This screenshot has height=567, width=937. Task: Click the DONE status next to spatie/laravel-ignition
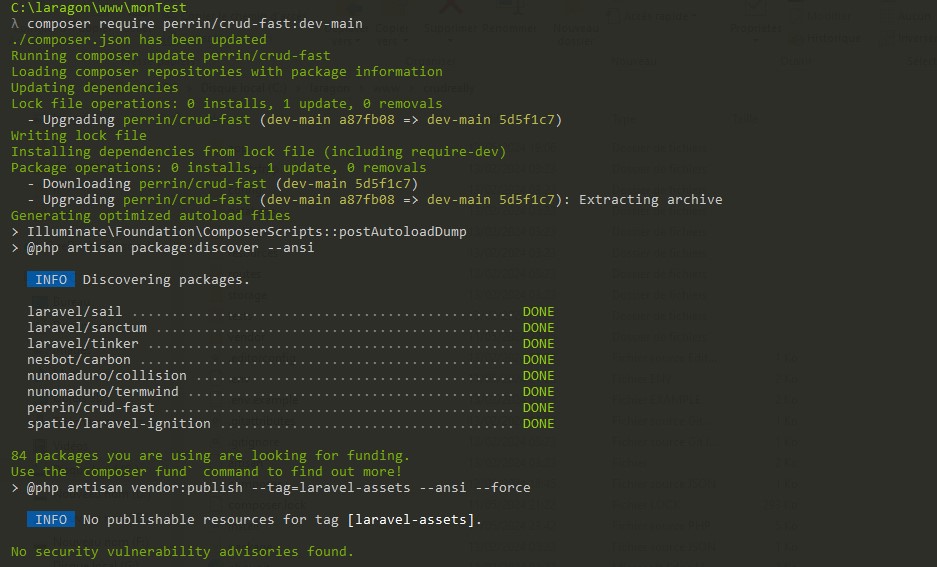pos(538,424)
